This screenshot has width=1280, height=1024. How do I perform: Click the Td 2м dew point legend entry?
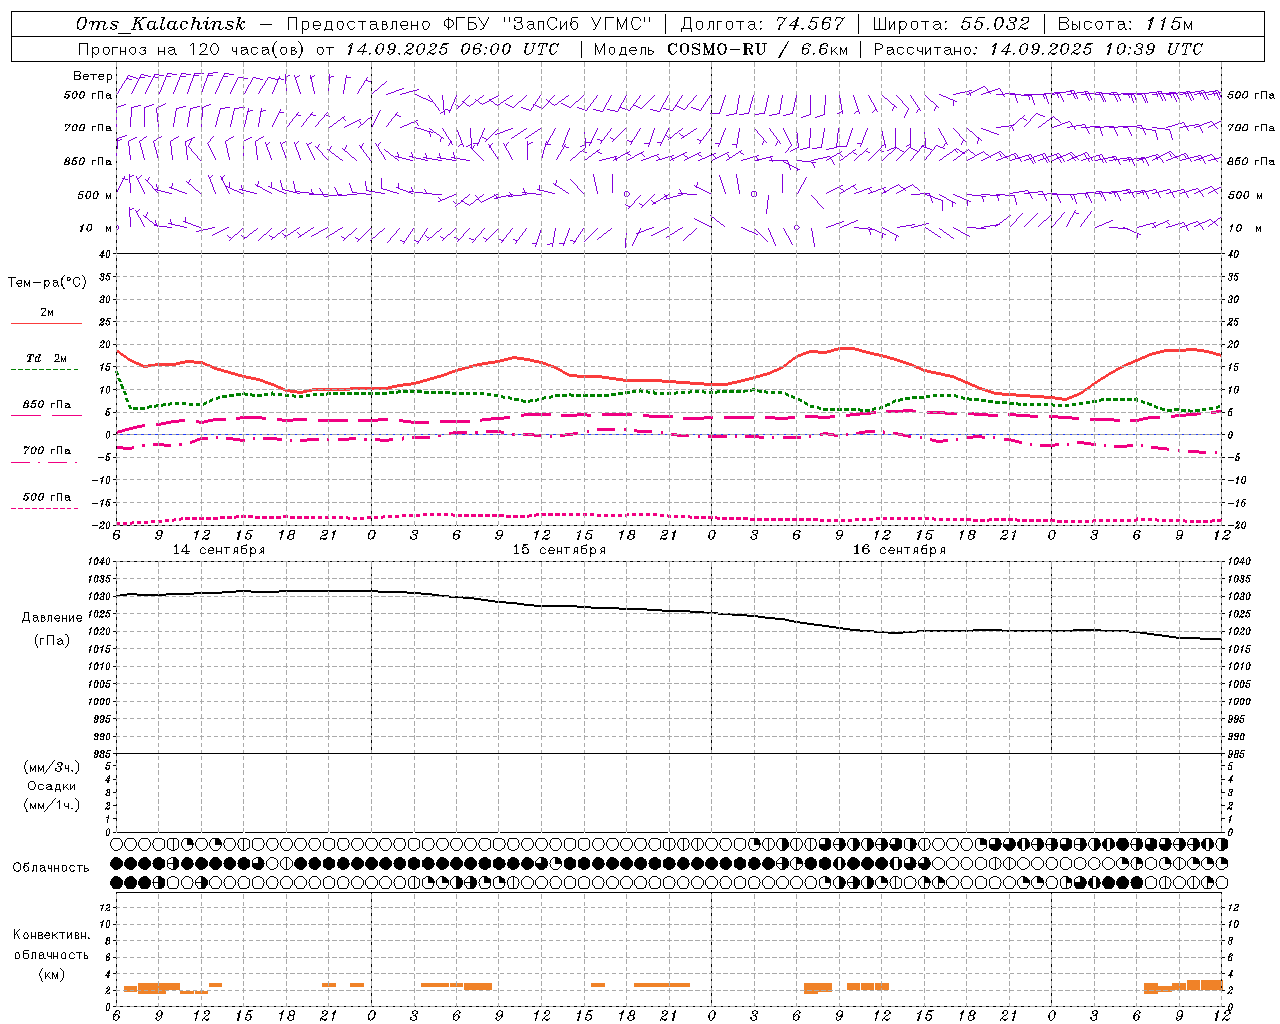tap(47, 358)
